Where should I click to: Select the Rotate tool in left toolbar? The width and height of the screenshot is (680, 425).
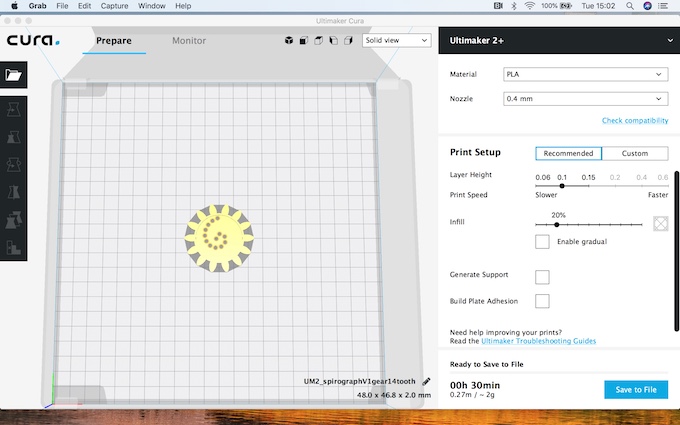point(13,165)
